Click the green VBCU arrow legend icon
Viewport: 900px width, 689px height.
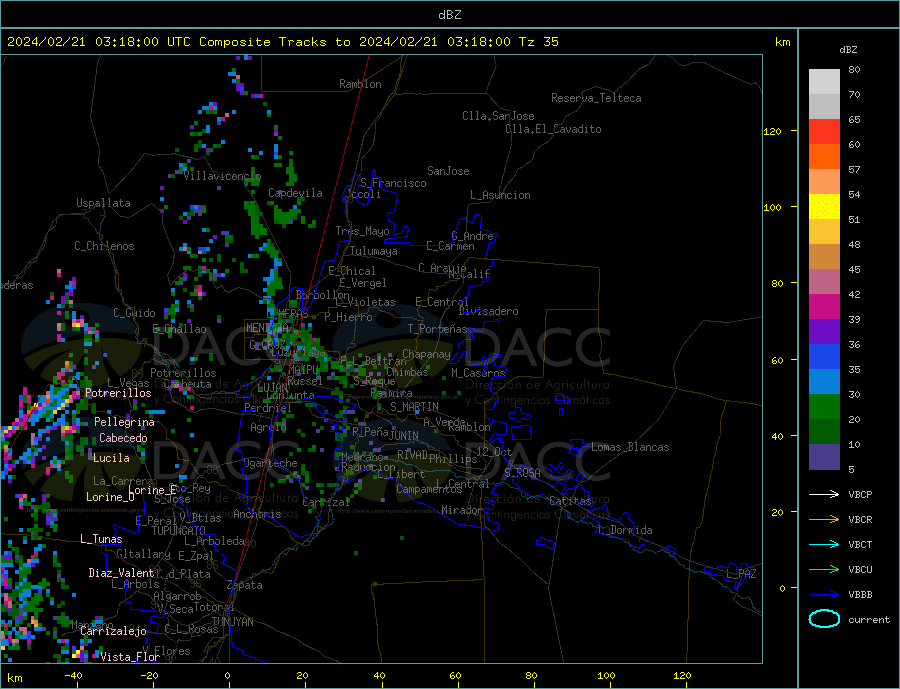[x=824, y=569]
